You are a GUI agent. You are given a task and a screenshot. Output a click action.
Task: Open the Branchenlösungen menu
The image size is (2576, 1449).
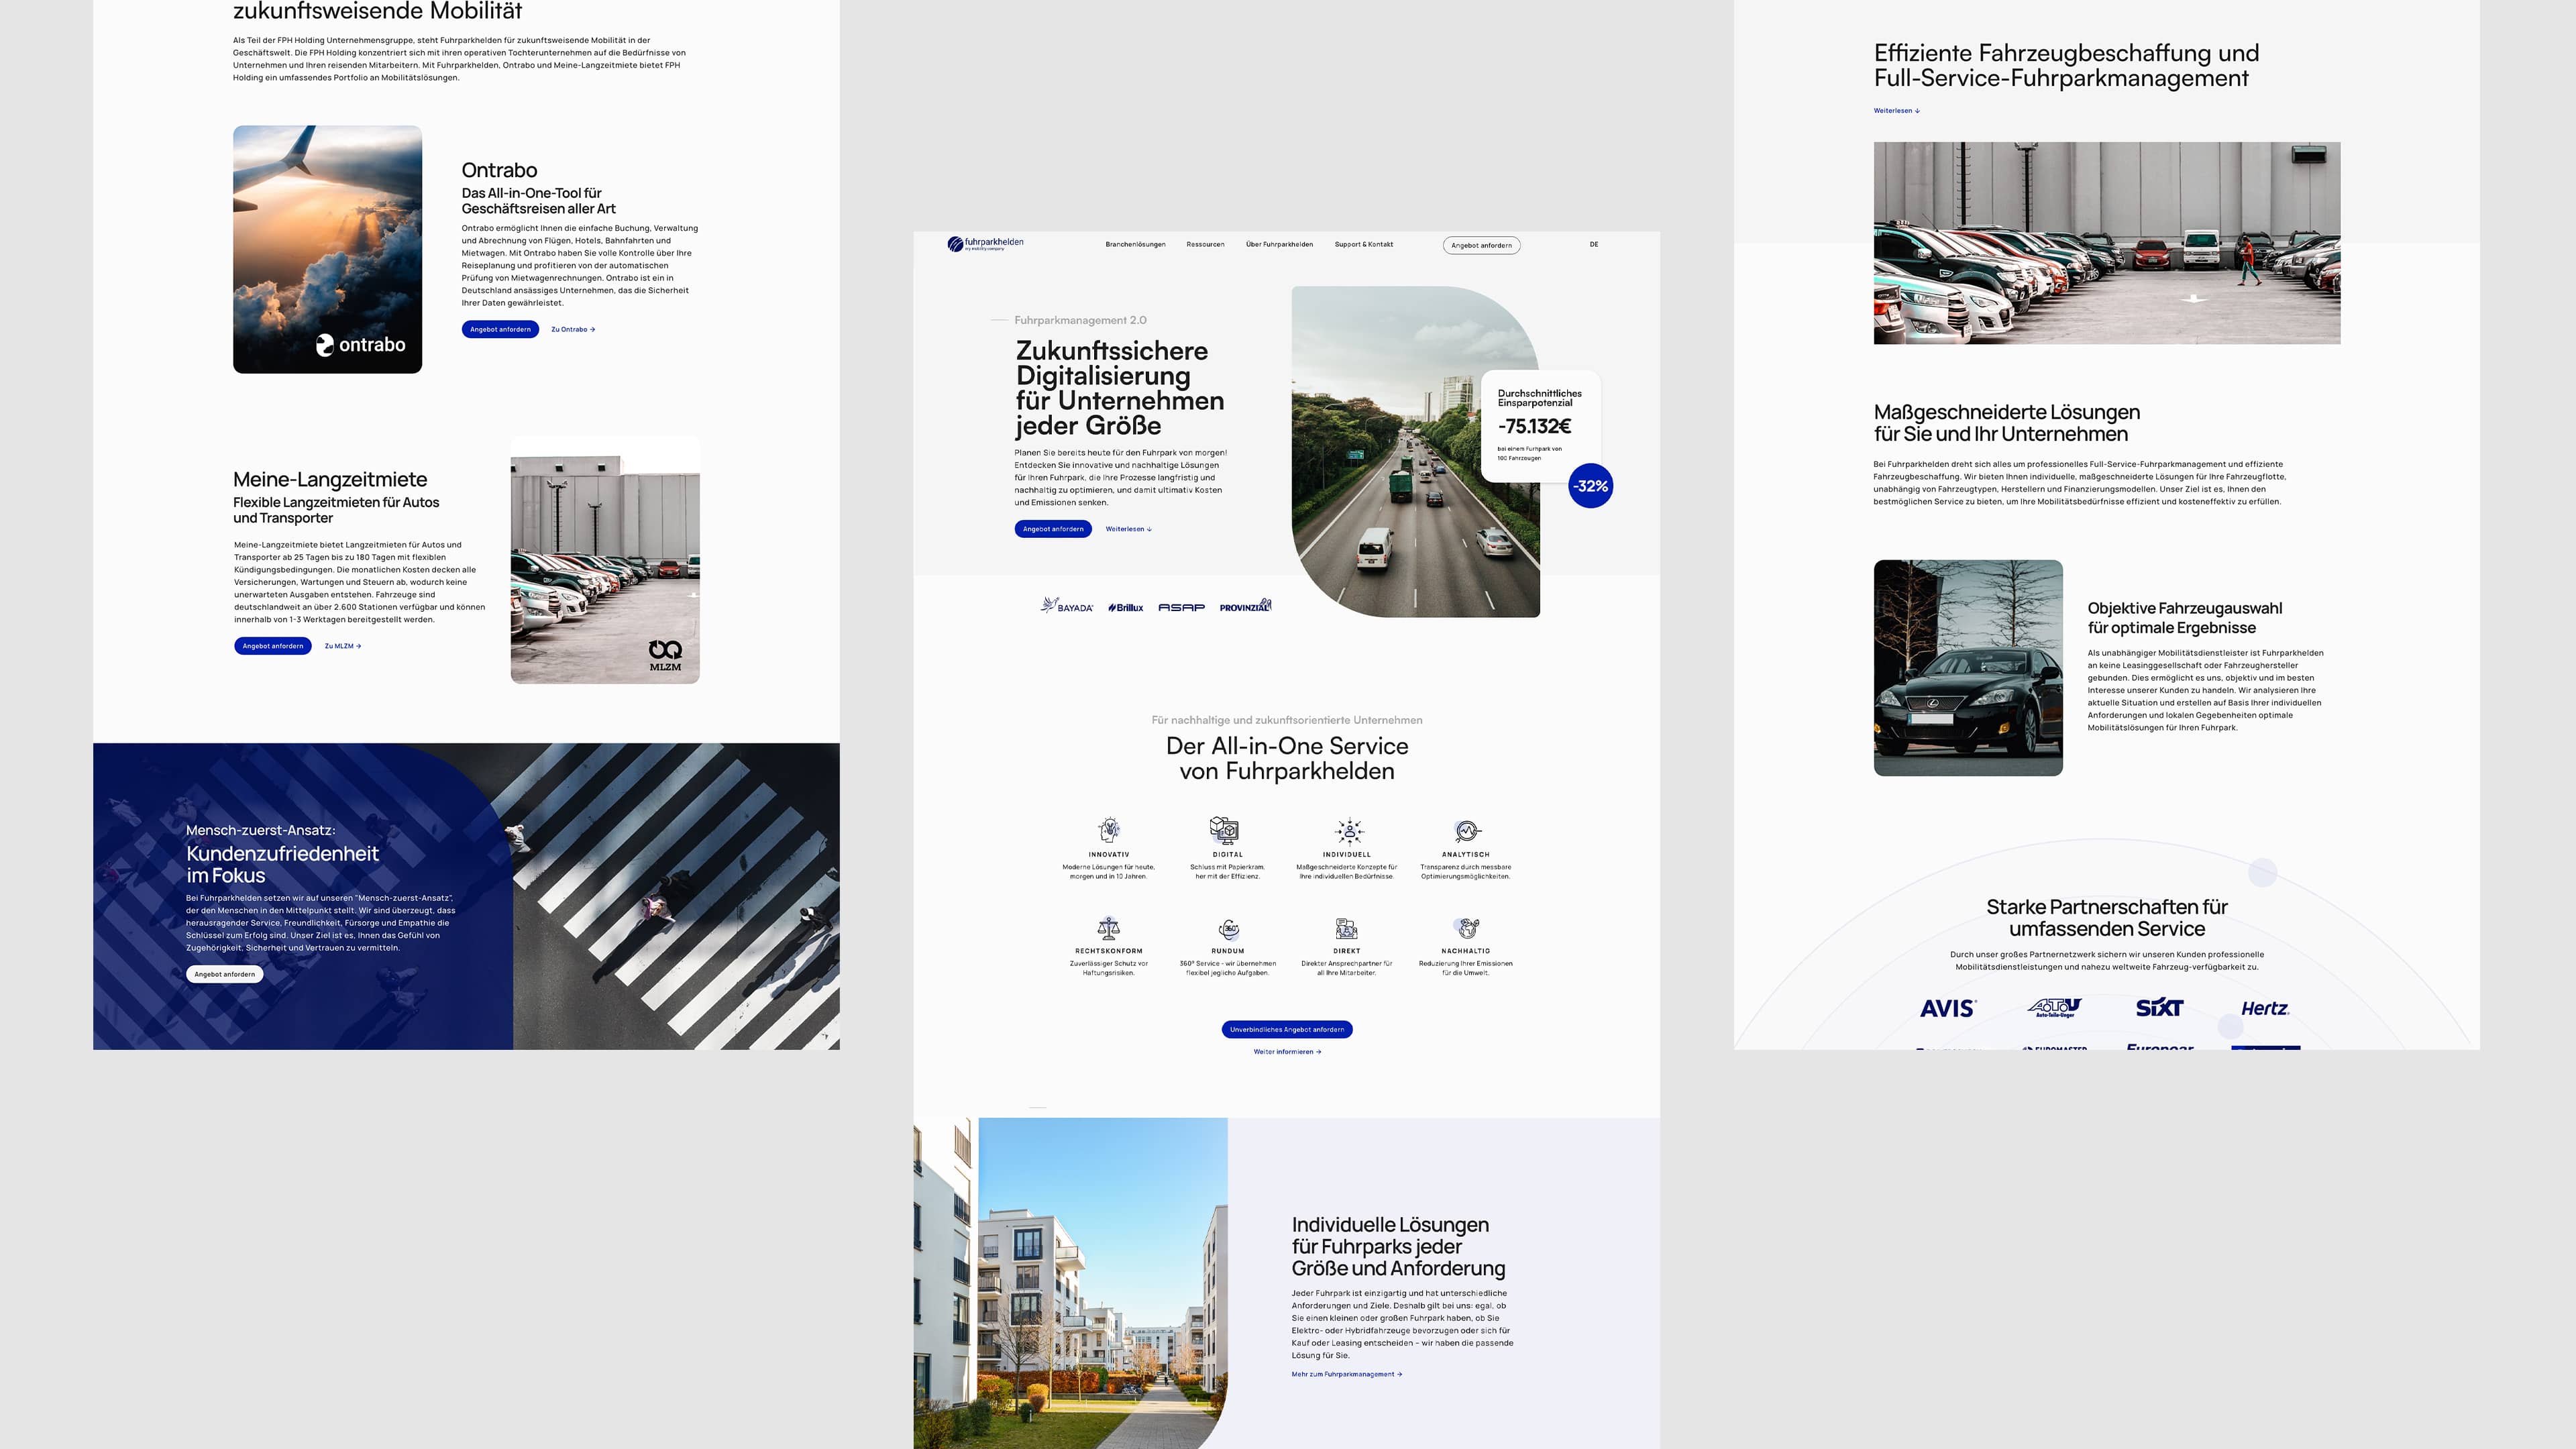(x=1135, y=244)
